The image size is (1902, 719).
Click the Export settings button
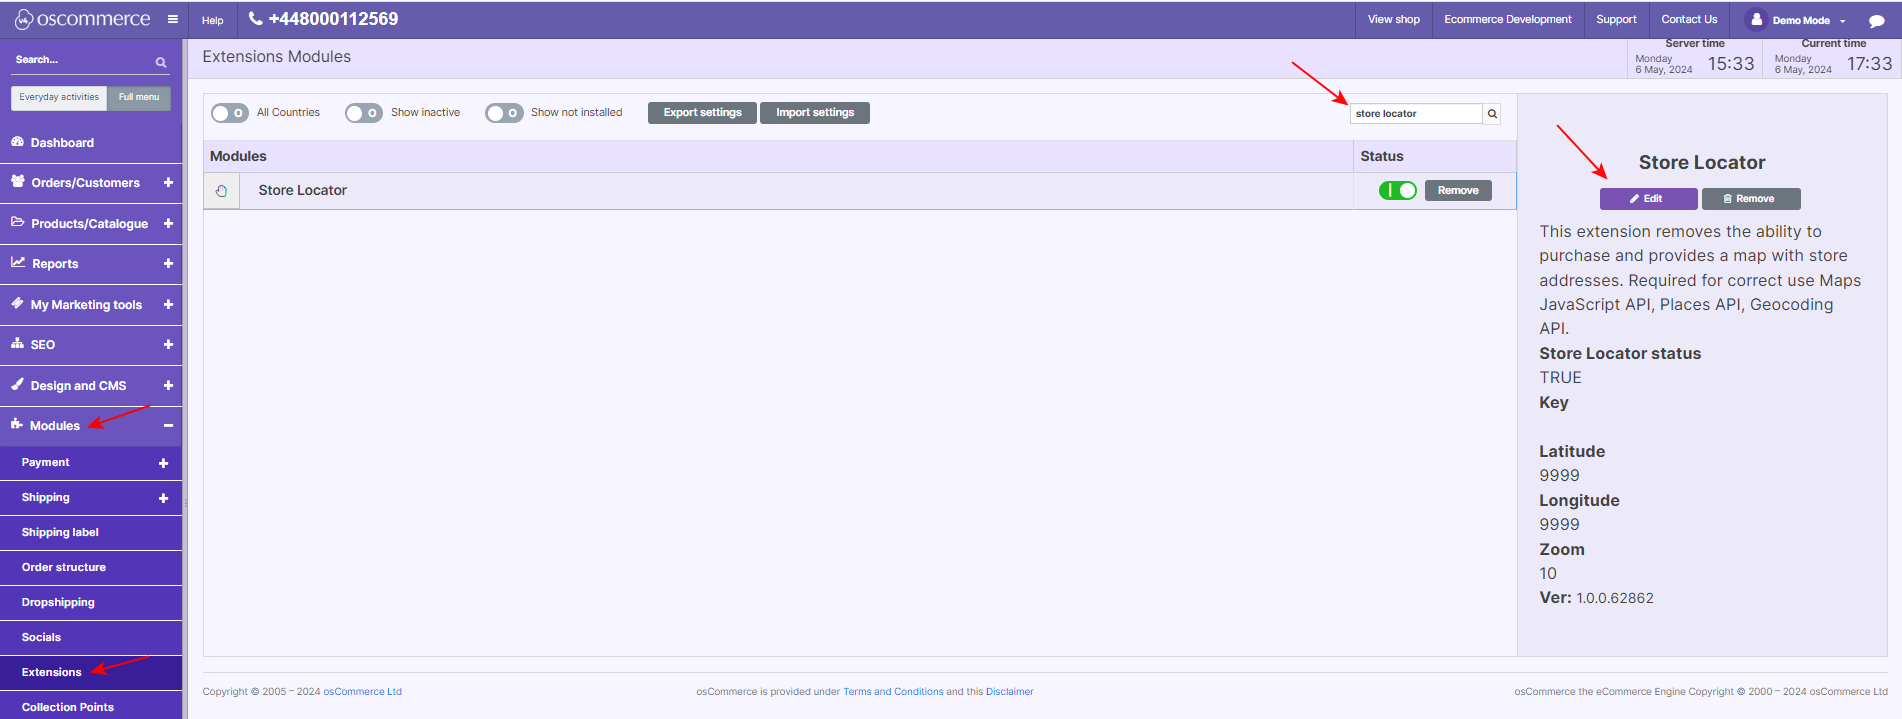click(x=703, y=113)
